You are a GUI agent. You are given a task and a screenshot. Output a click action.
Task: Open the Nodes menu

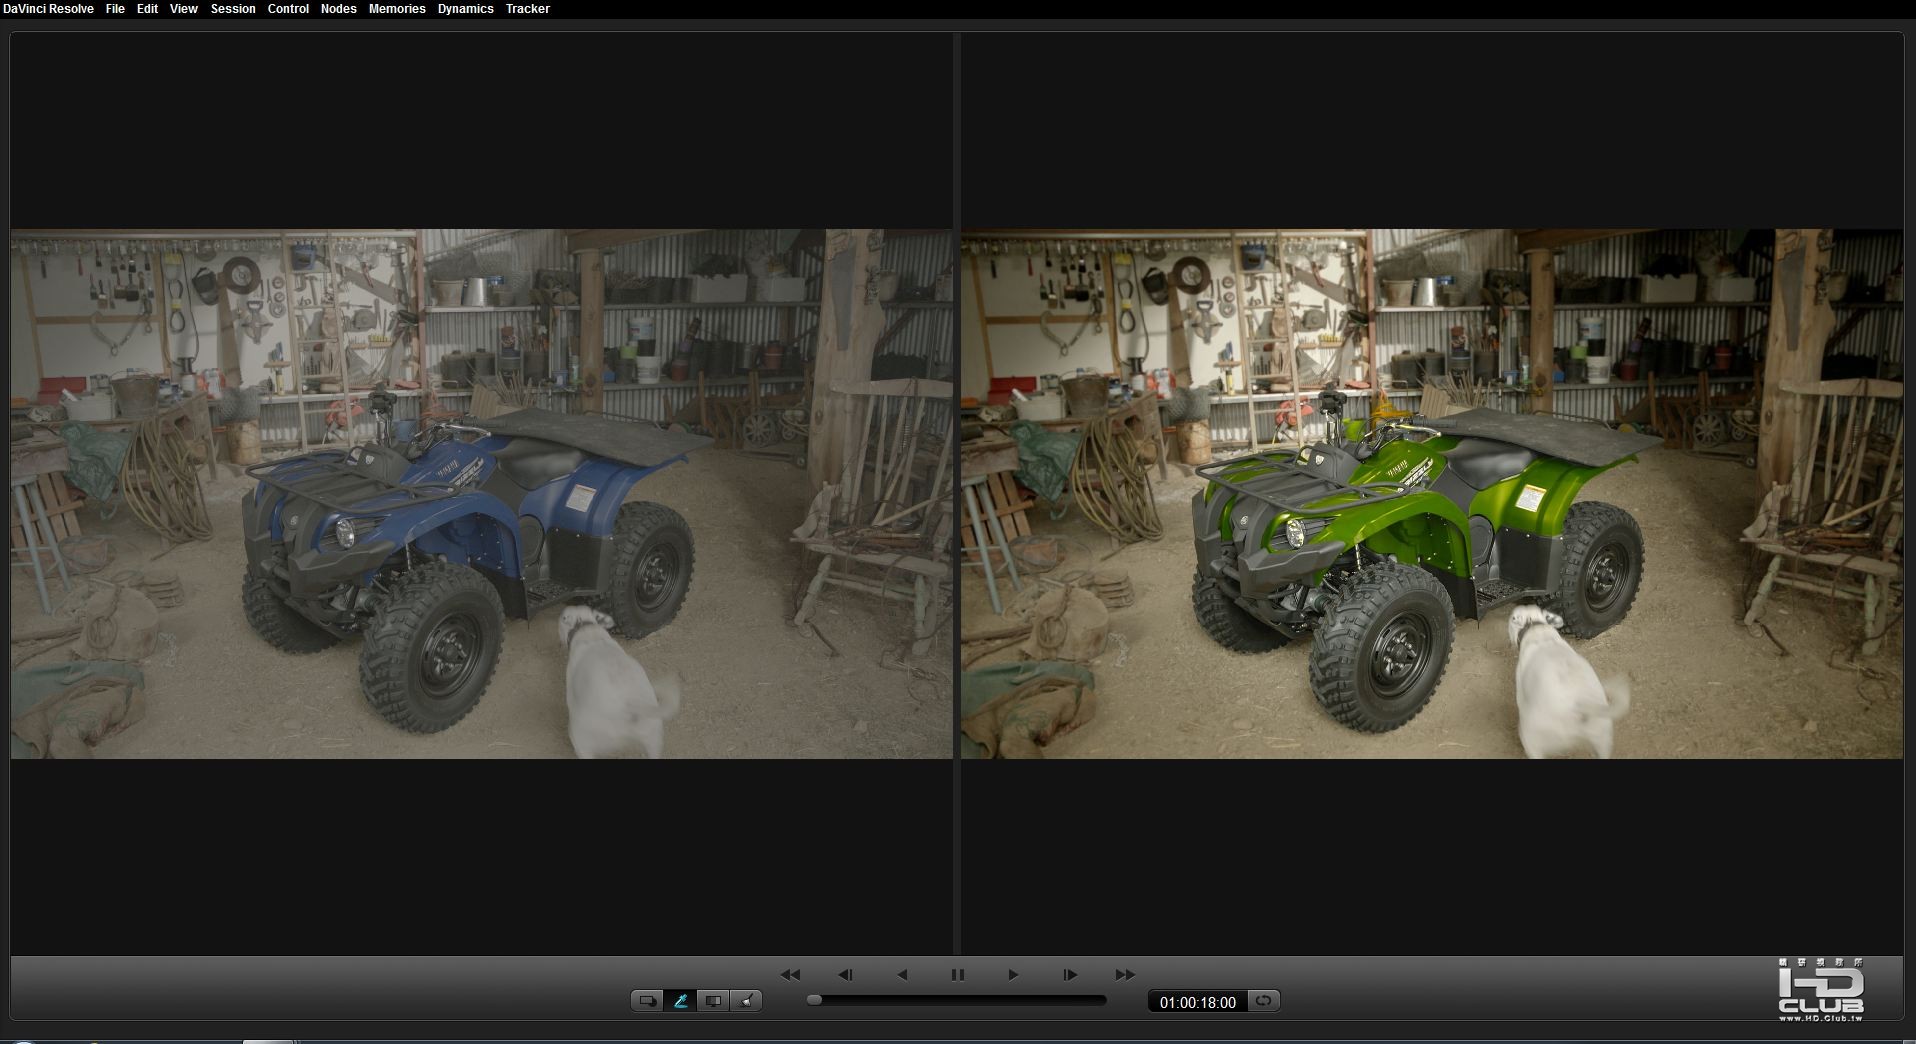click(x=338, y=9)
